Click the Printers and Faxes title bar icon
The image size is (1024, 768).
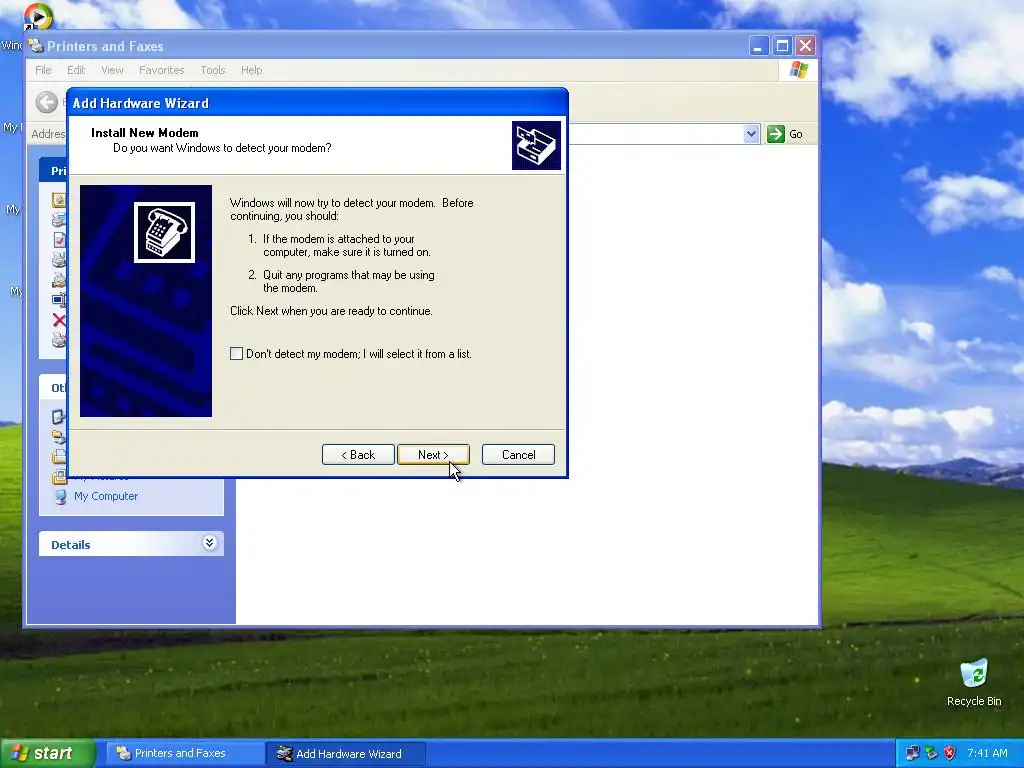(x=37, y=46)
